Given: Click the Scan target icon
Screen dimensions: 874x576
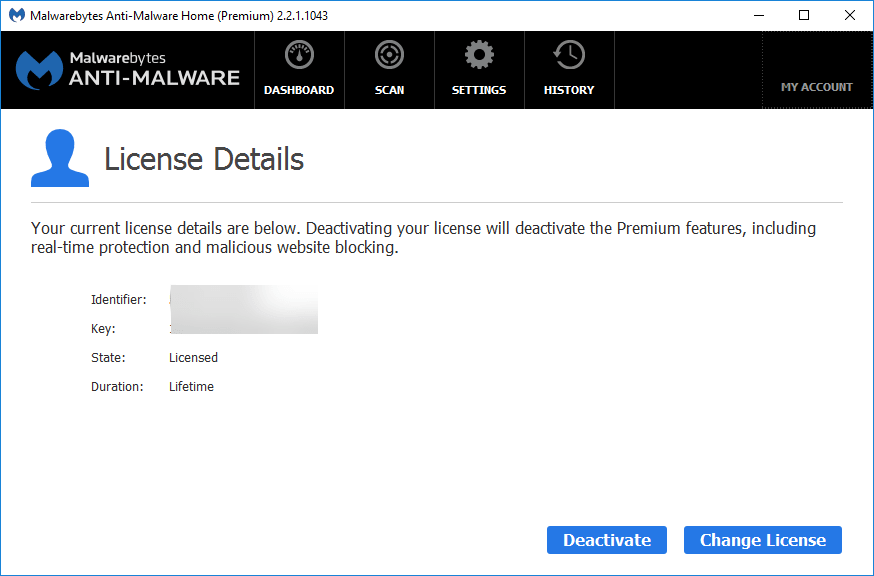Looking at the screenshot, I should [x=389, y=55].
